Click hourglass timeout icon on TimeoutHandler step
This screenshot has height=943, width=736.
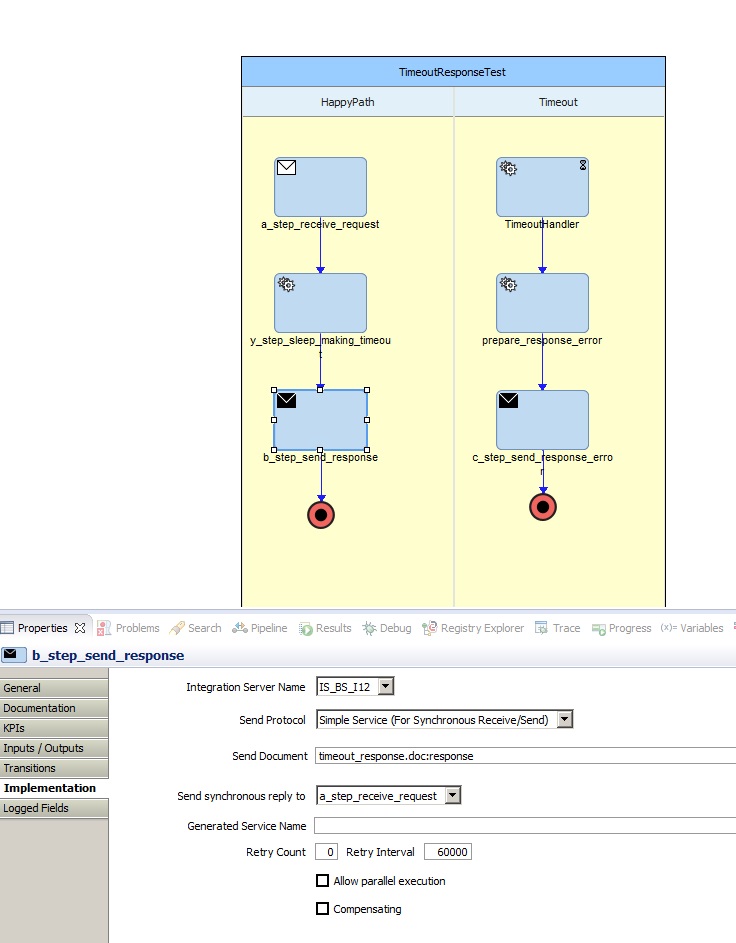tap(583, 165)
